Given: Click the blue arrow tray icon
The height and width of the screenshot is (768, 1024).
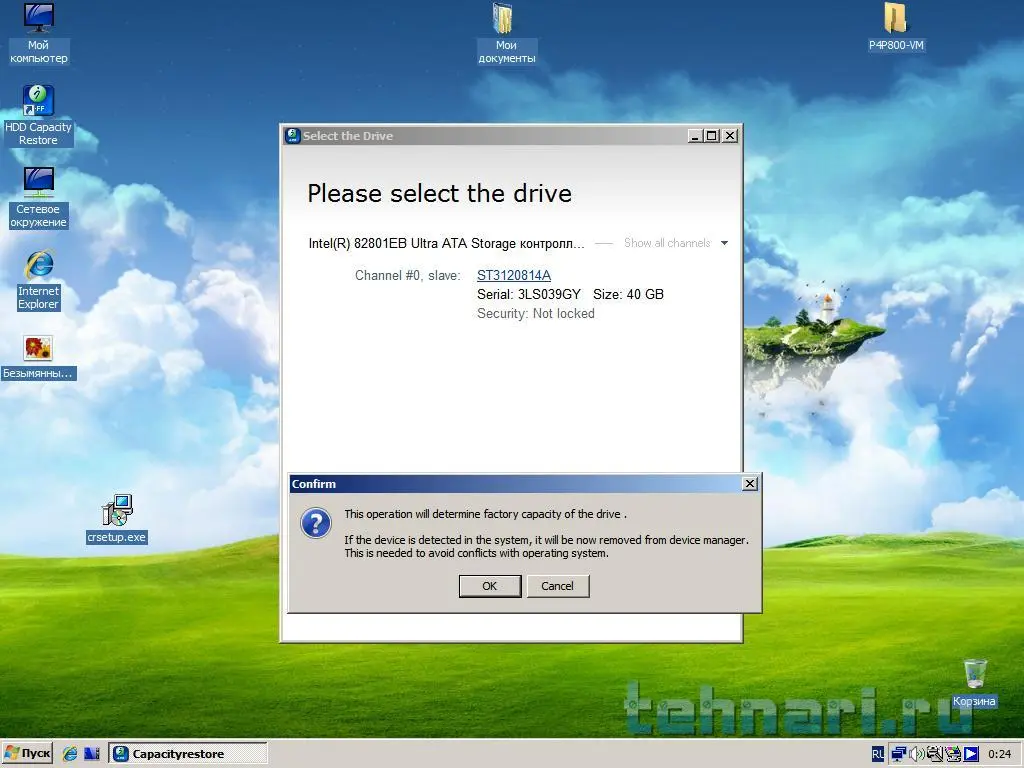Looking at the screenshot, I should pyautogui.click(x=970, y=754).
